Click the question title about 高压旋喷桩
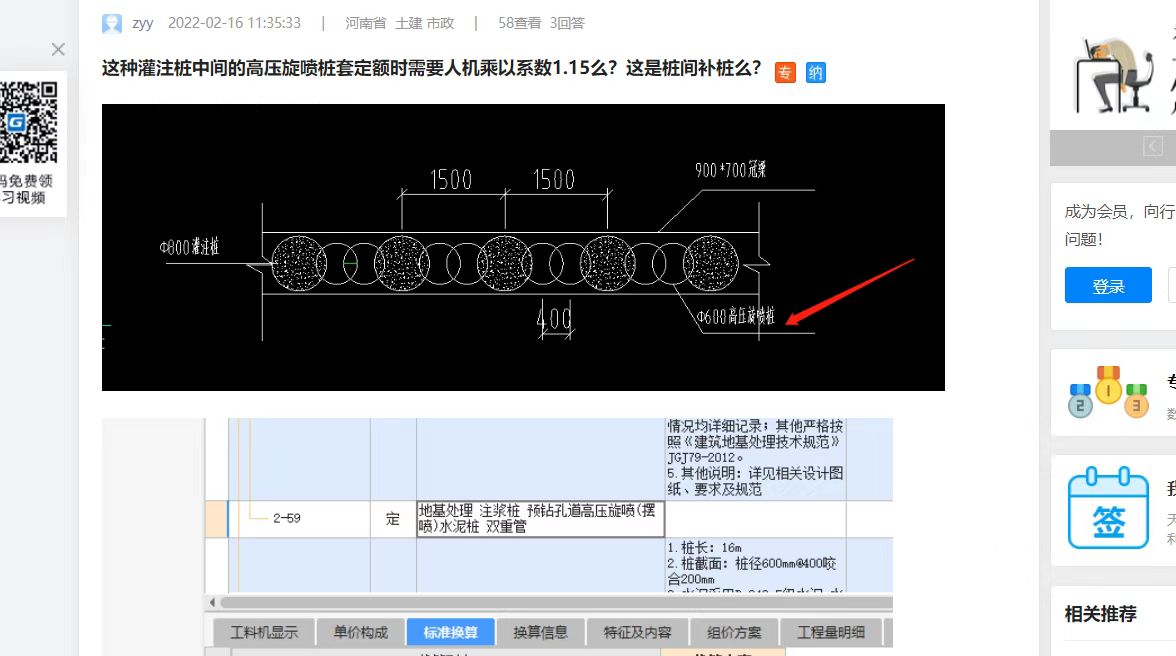Viewport: 1176px width, 656px height. 431,68
